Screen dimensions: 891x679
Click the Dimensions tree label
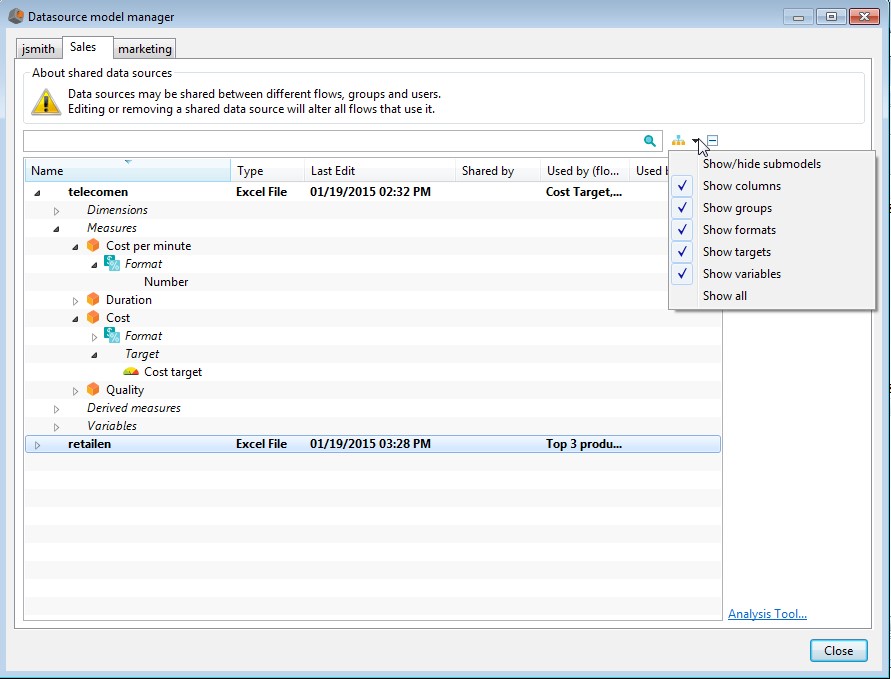(x=117, y=210)
